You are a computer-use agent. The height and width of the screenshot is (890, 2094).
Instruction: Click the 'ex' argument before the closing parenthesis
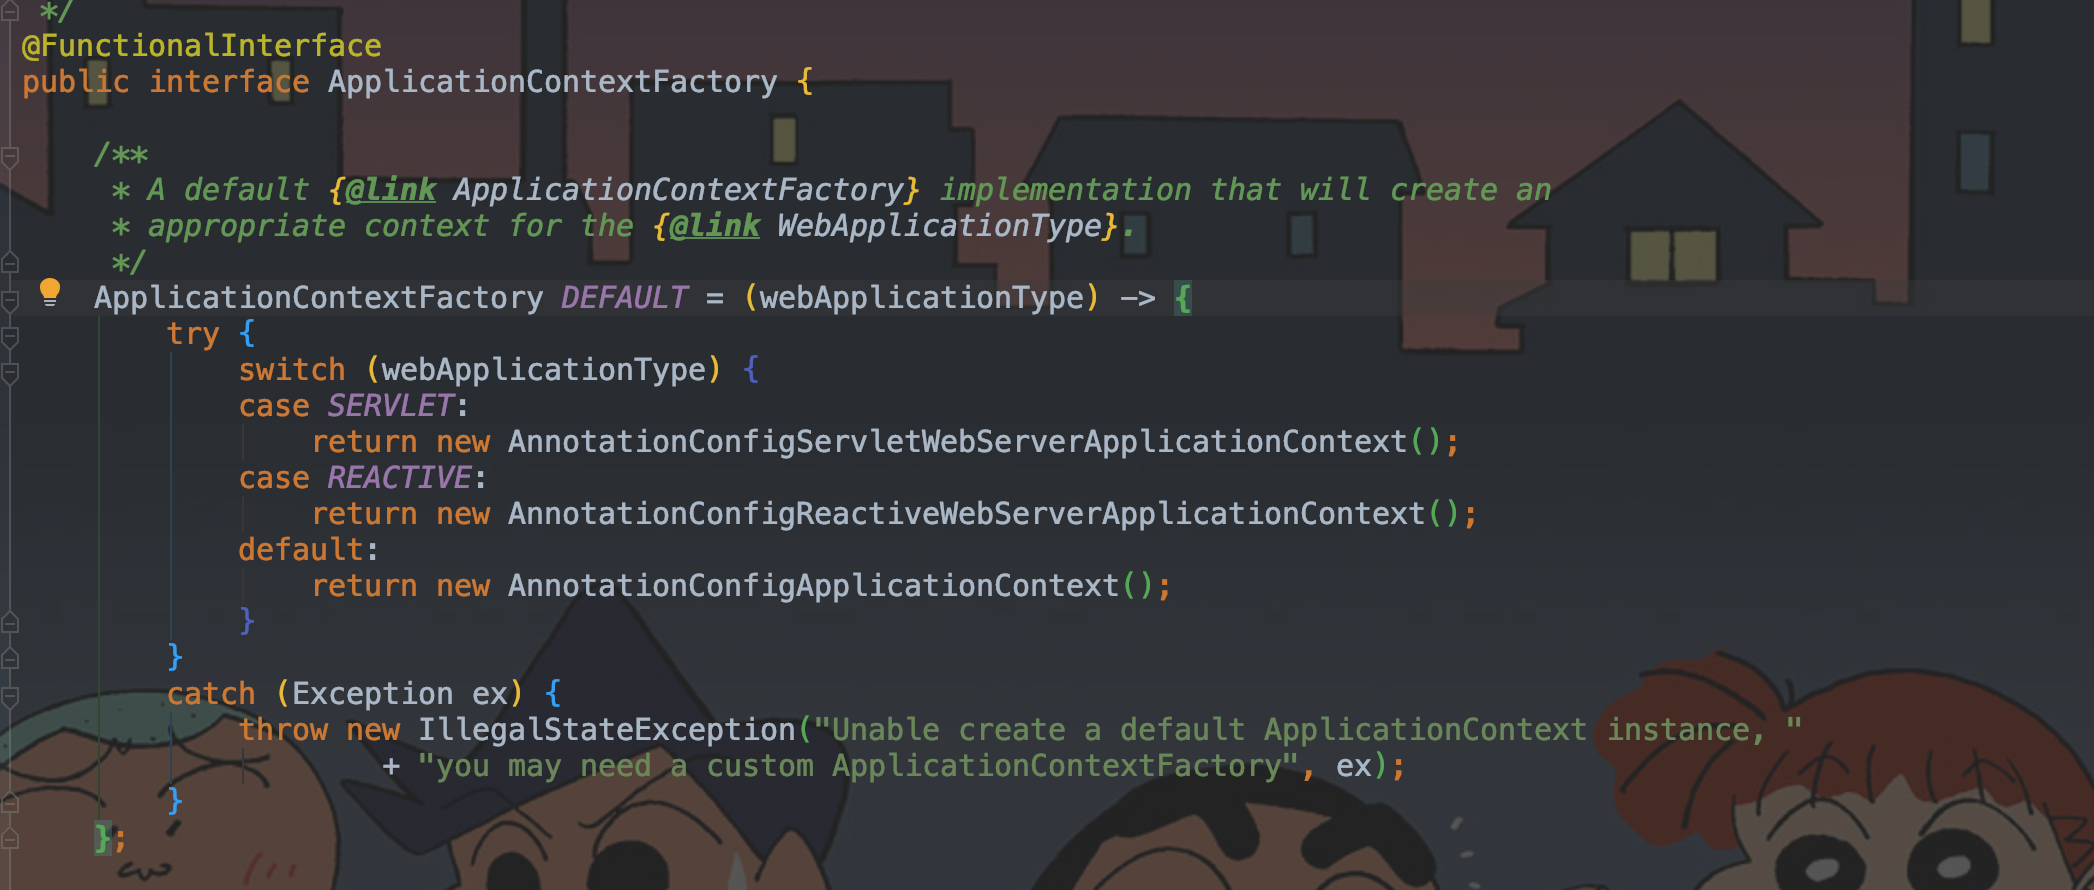[1354, 766]
